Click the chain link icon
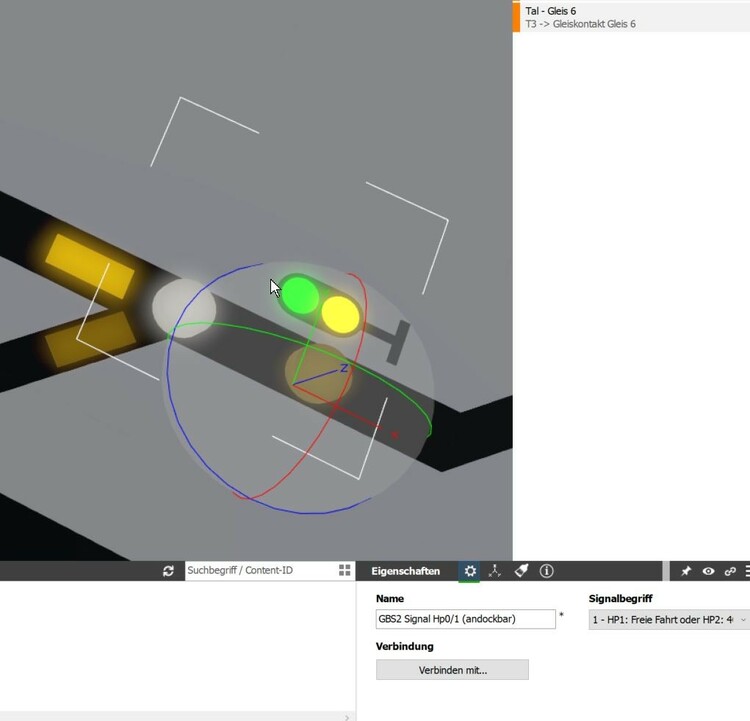 click(x=730, y=571)
